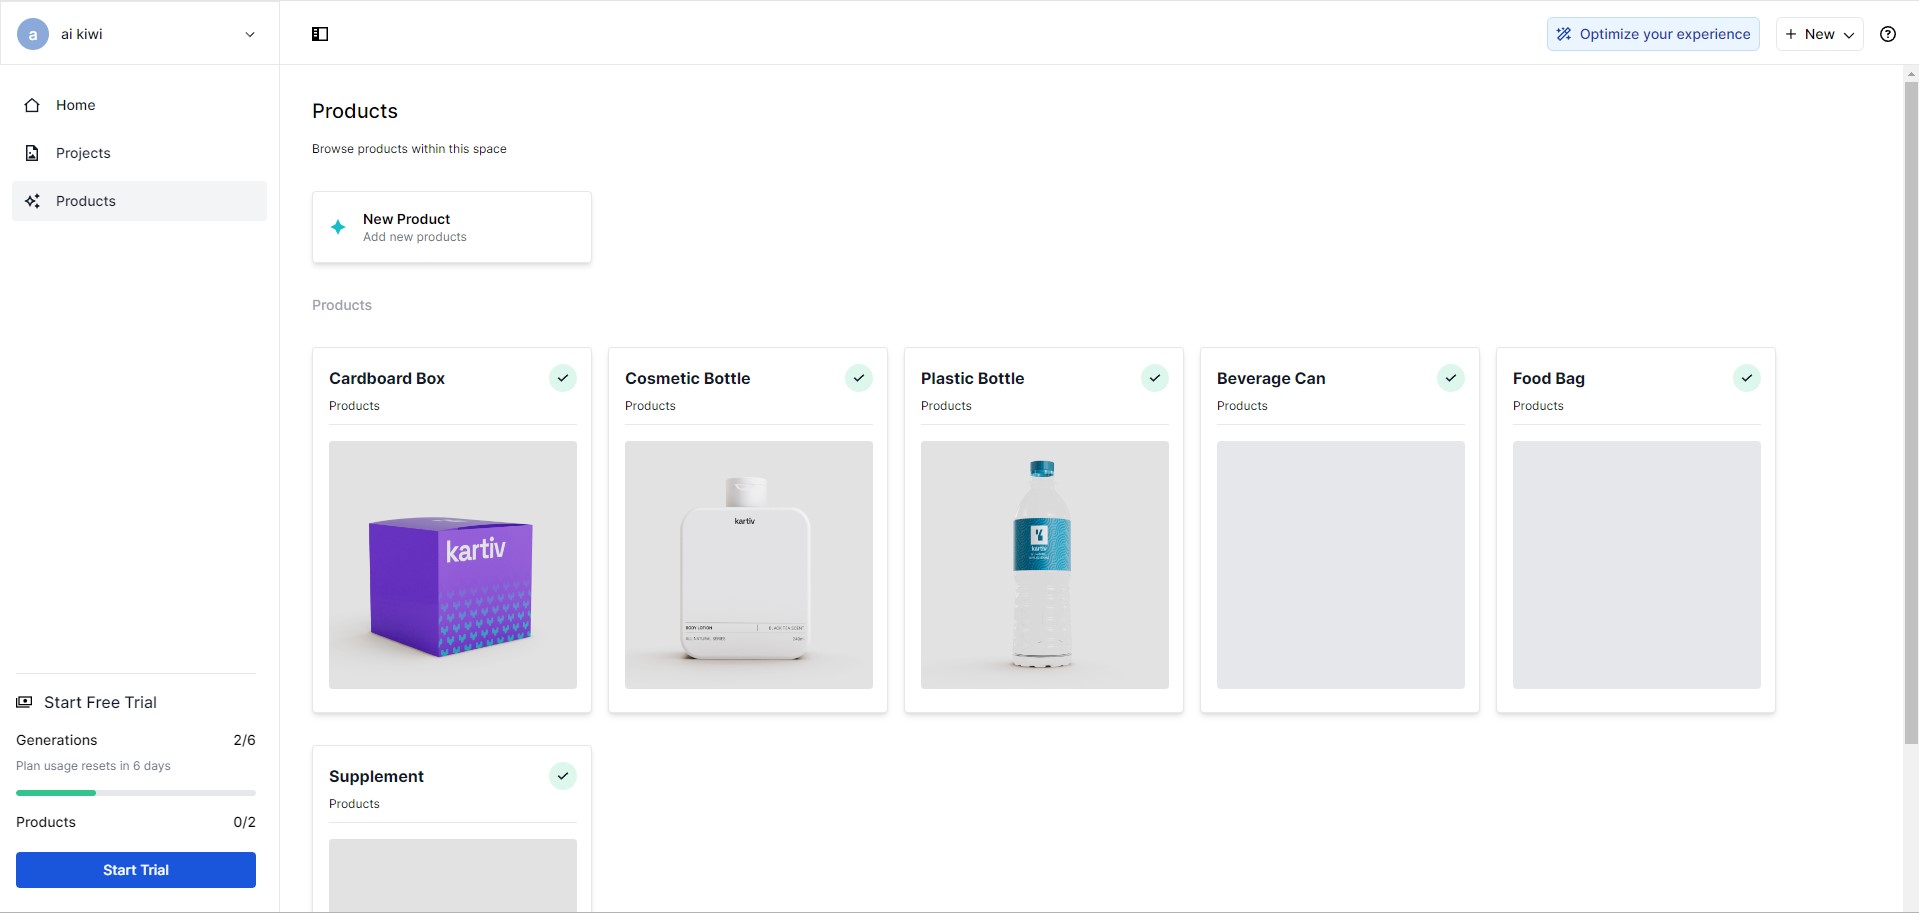1919x913 pixels.
Task: Click the 'Beverage Can' title
Action: coord(1271,378)
